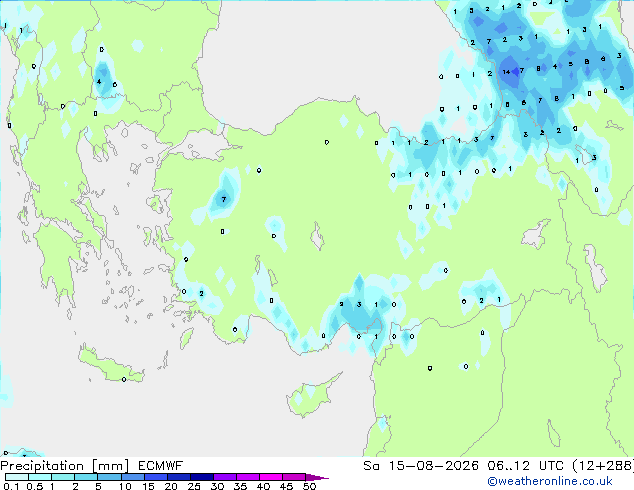
Task: Pick the darkest navy 25–30 mm legend swatch
Action: (202, 477)
